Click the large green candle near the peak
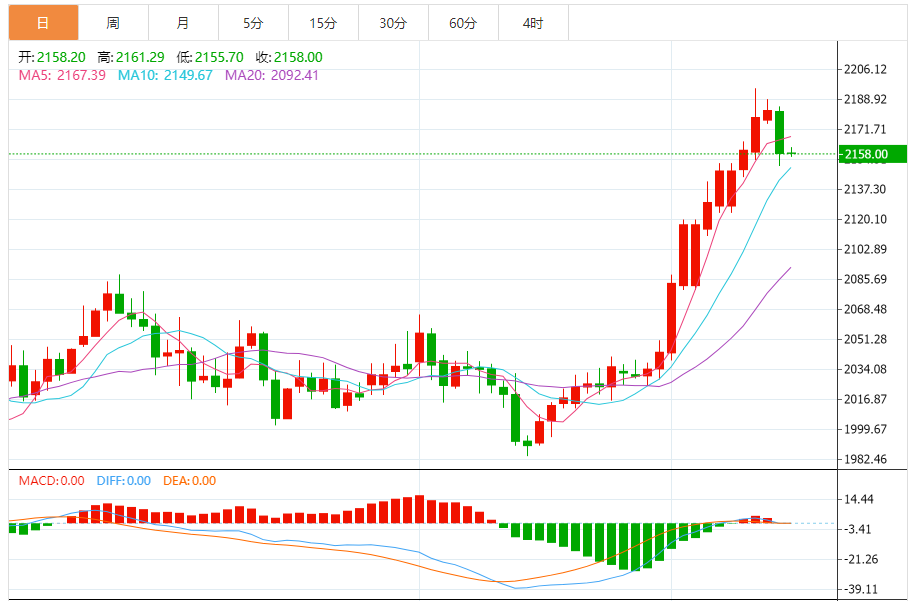Viewport: 915px width, 601px height. click(780, 132)
